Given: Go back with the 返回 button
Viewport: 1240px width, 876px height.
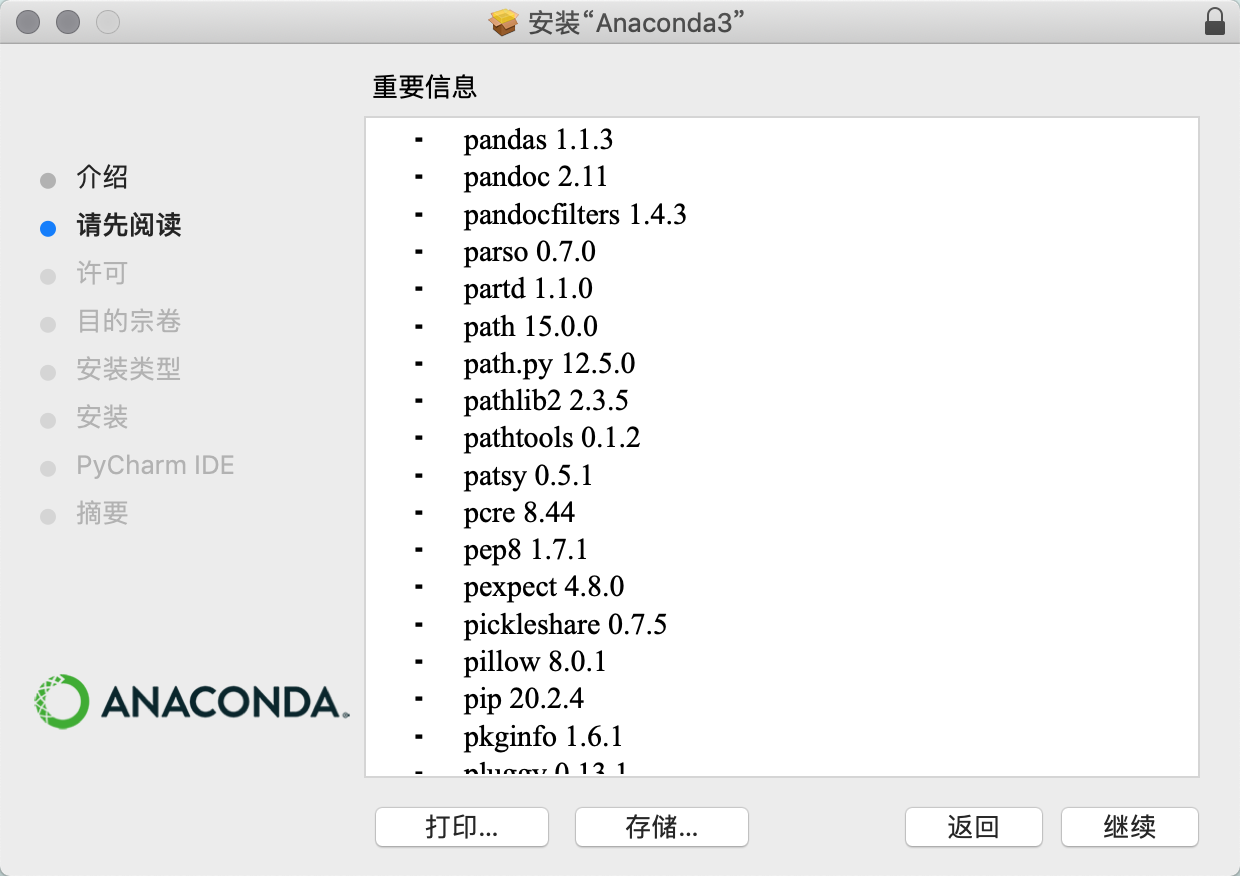Looking at the screenshot, I should tap(973, 827).
